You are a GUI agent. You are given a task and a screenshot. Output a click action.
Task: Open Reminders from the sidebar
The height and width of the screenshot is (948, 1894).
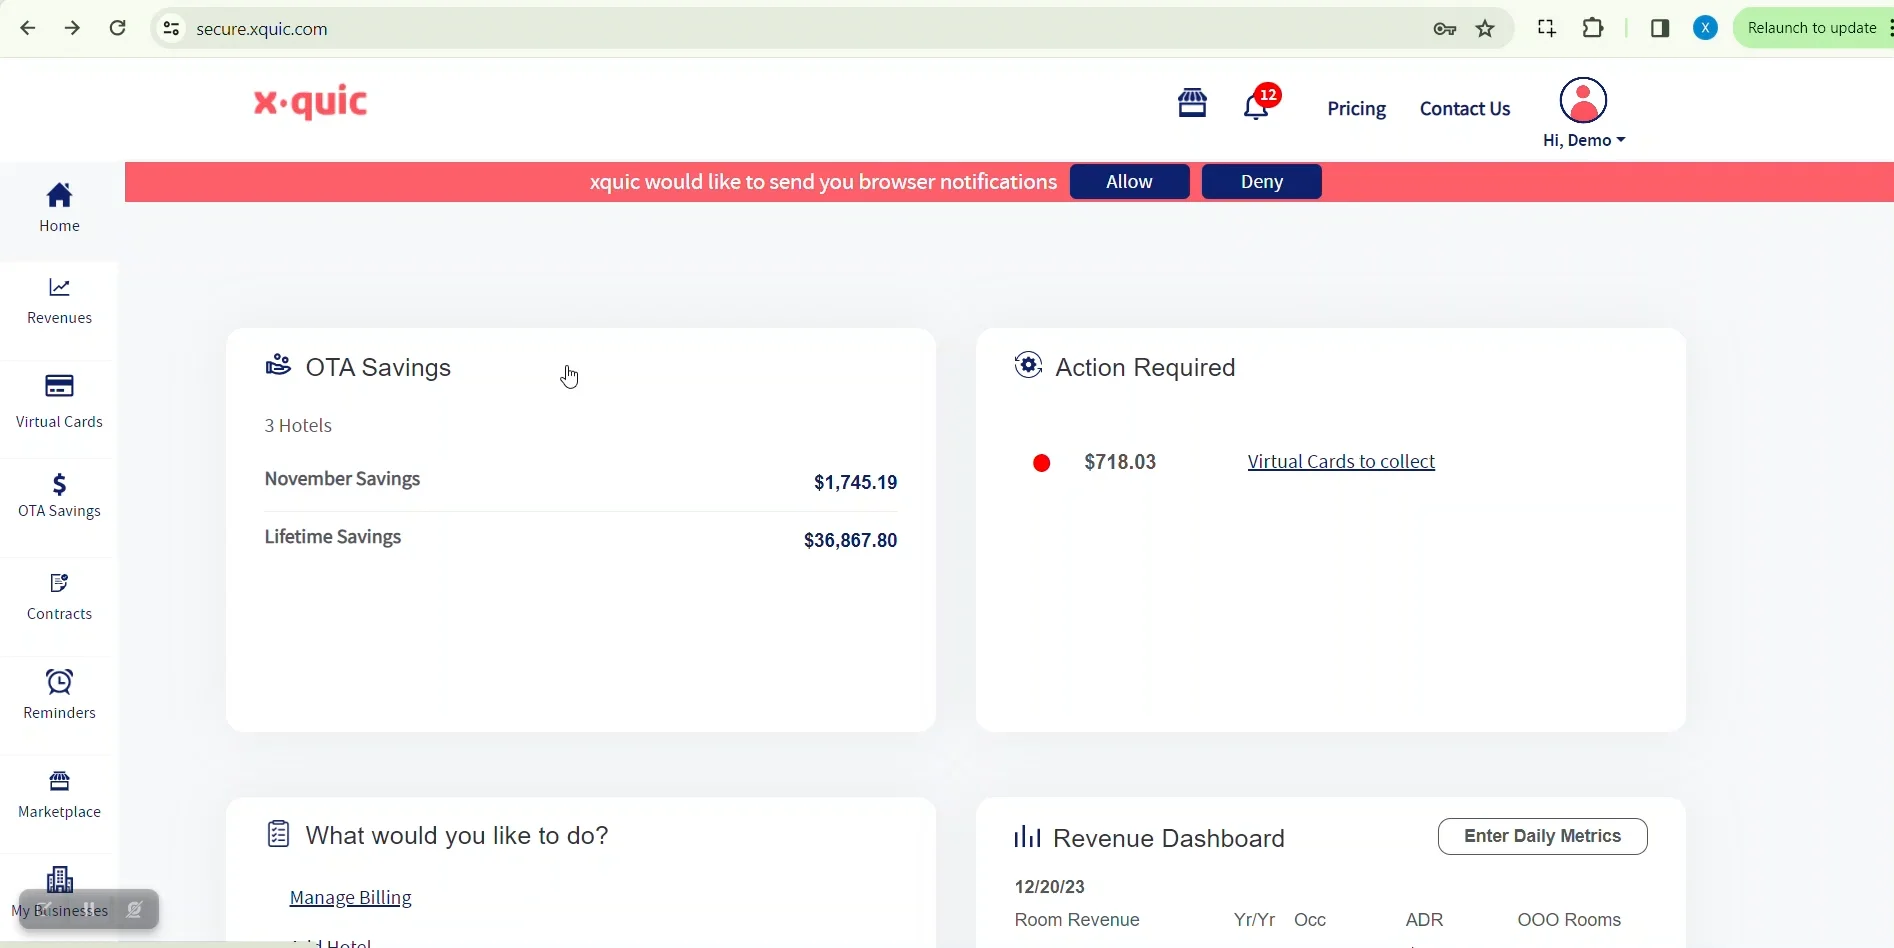point(59,695)
